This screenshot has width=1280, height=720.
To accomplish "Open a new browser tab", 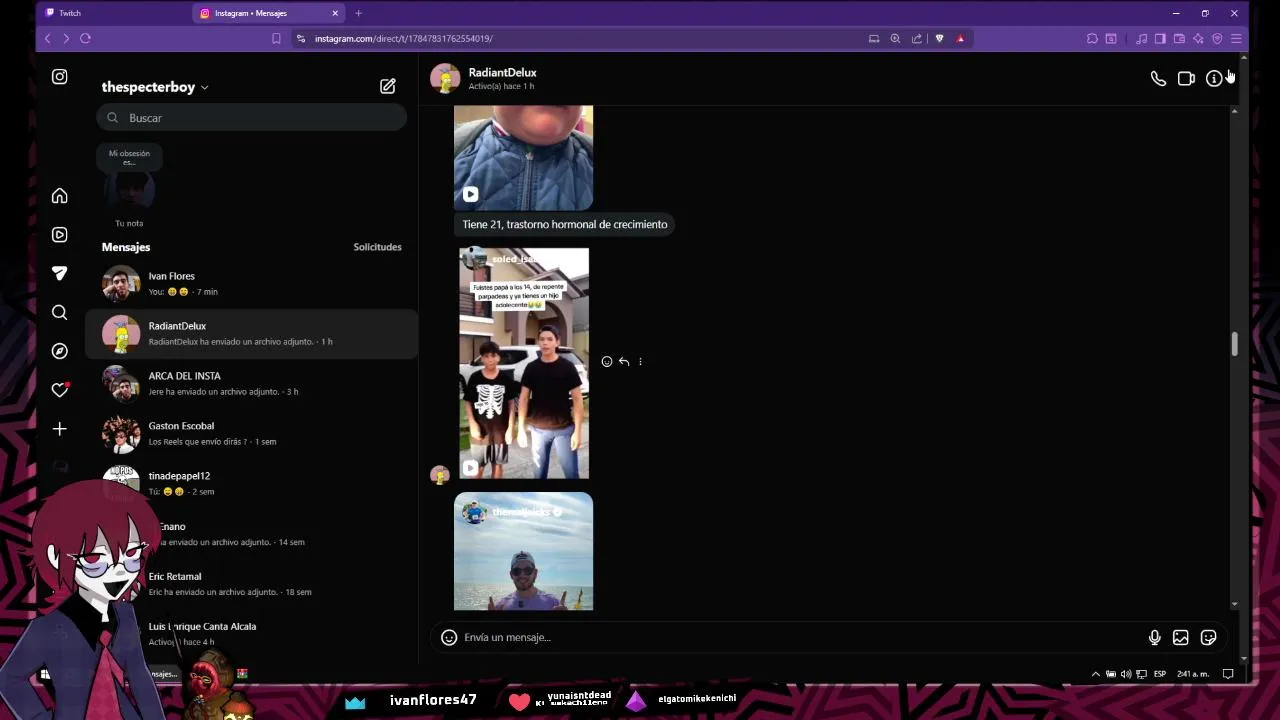I will (358, 13).
